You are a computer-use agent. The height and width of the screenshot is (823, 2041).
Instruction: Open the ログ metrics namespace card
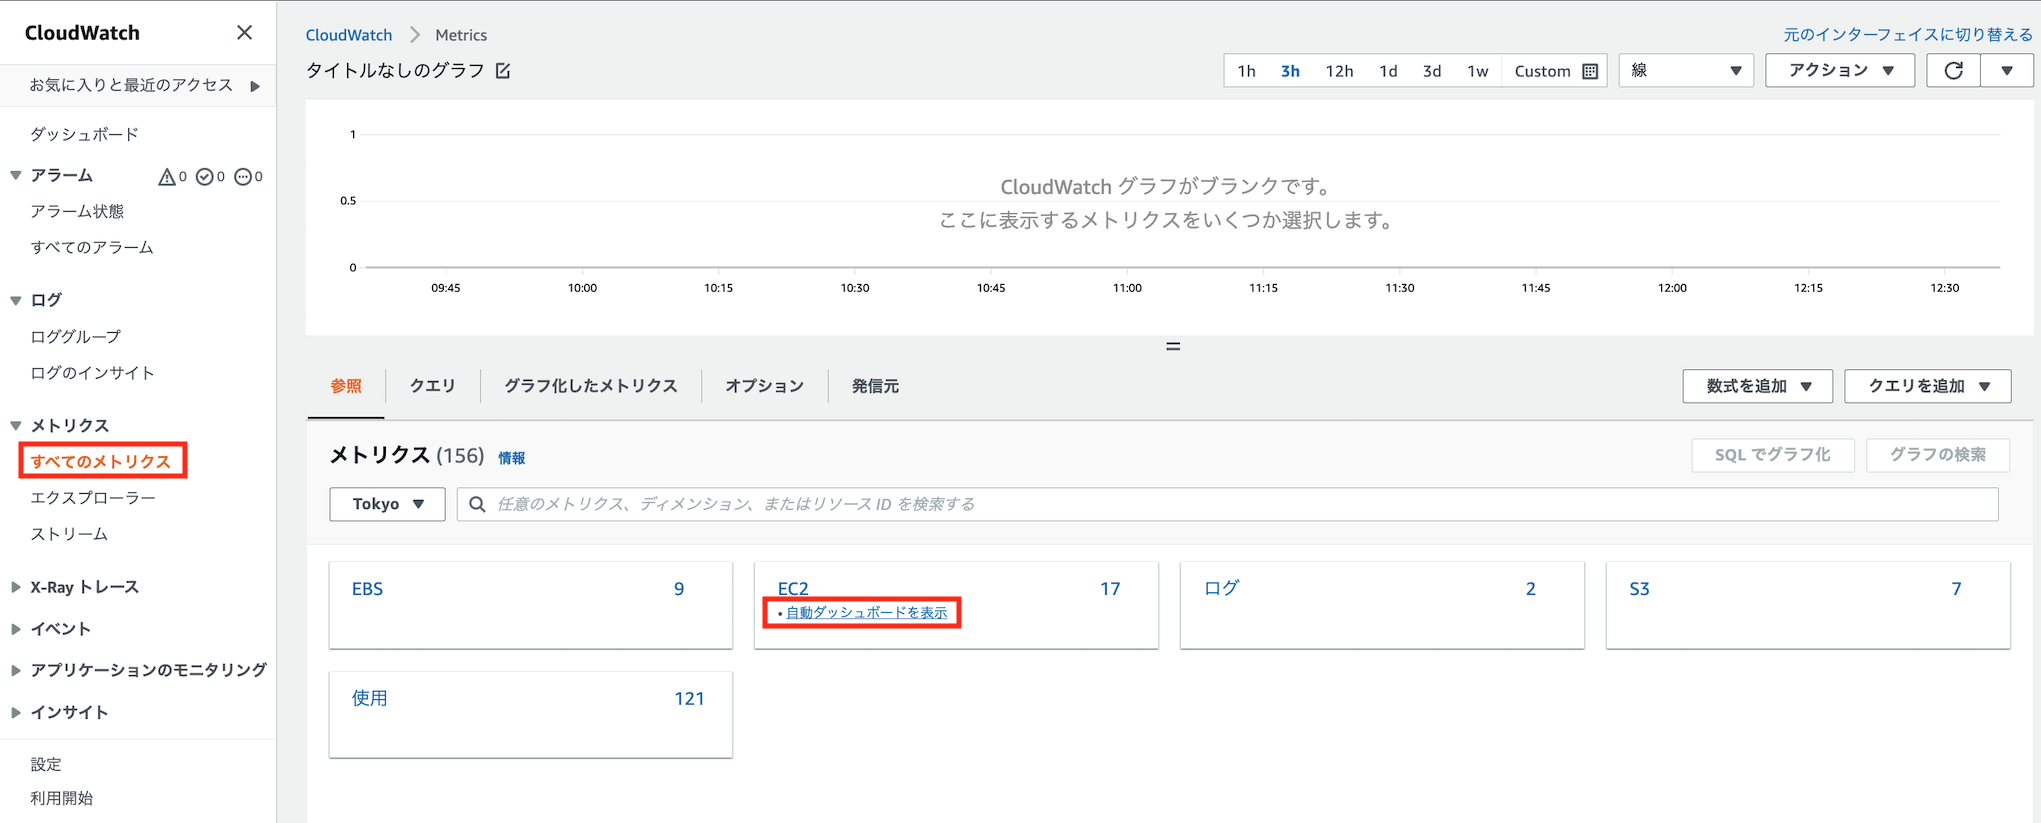1382,605
